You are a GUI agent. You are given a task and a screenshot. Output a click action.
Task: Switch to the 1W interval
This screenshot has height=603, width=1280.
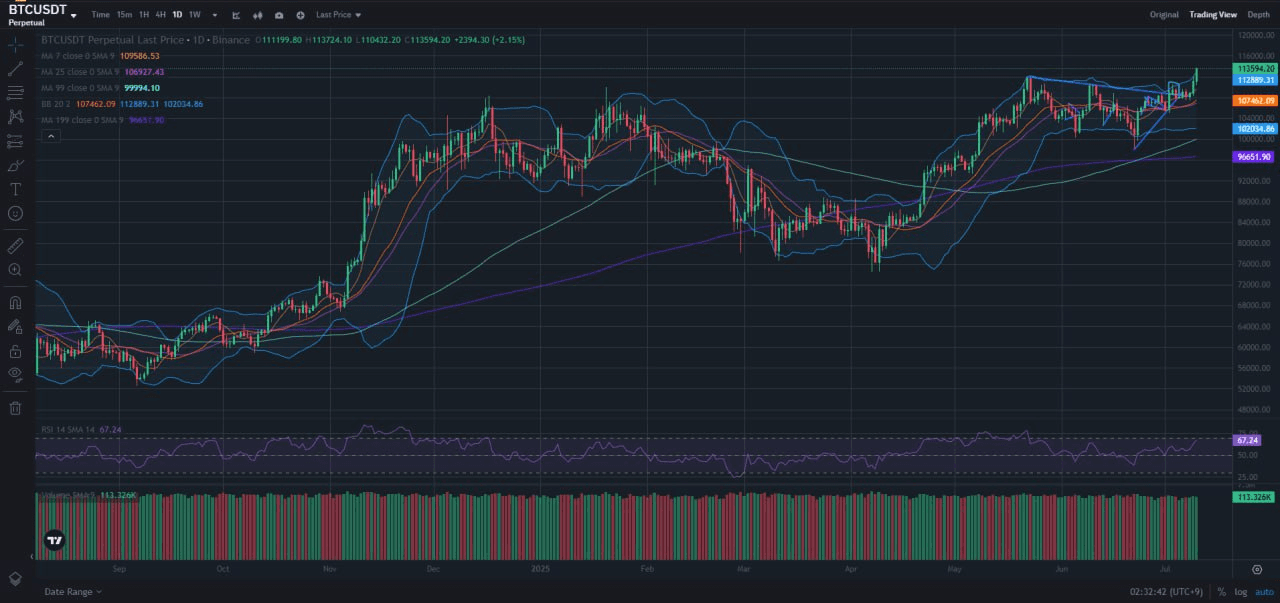click(194, 15)
